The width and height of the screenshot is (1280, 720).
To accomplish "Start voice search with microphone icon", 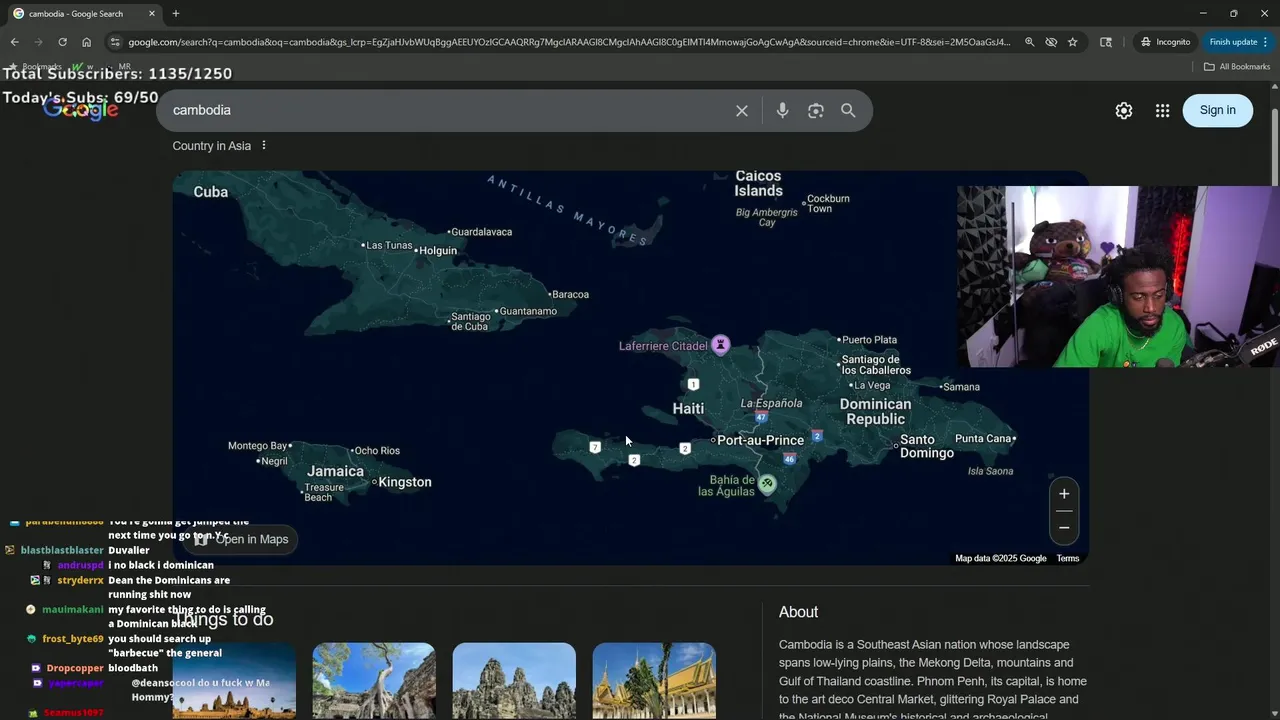I will [783, 110].
